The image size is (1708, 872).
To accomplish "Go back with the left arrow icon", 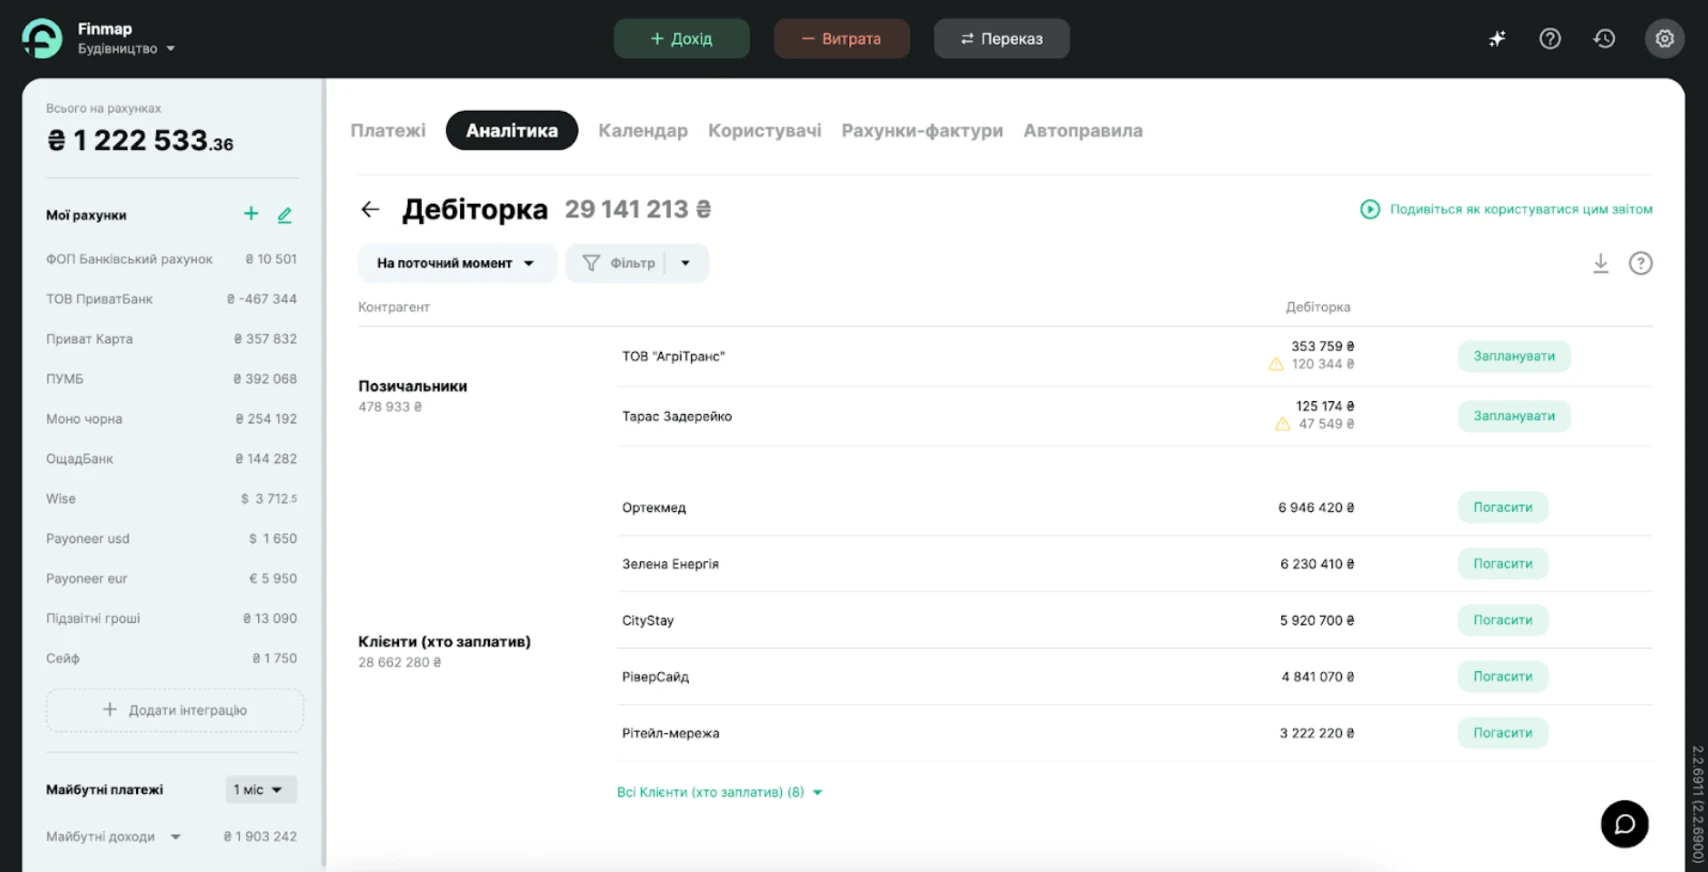I will click(370, 209).
